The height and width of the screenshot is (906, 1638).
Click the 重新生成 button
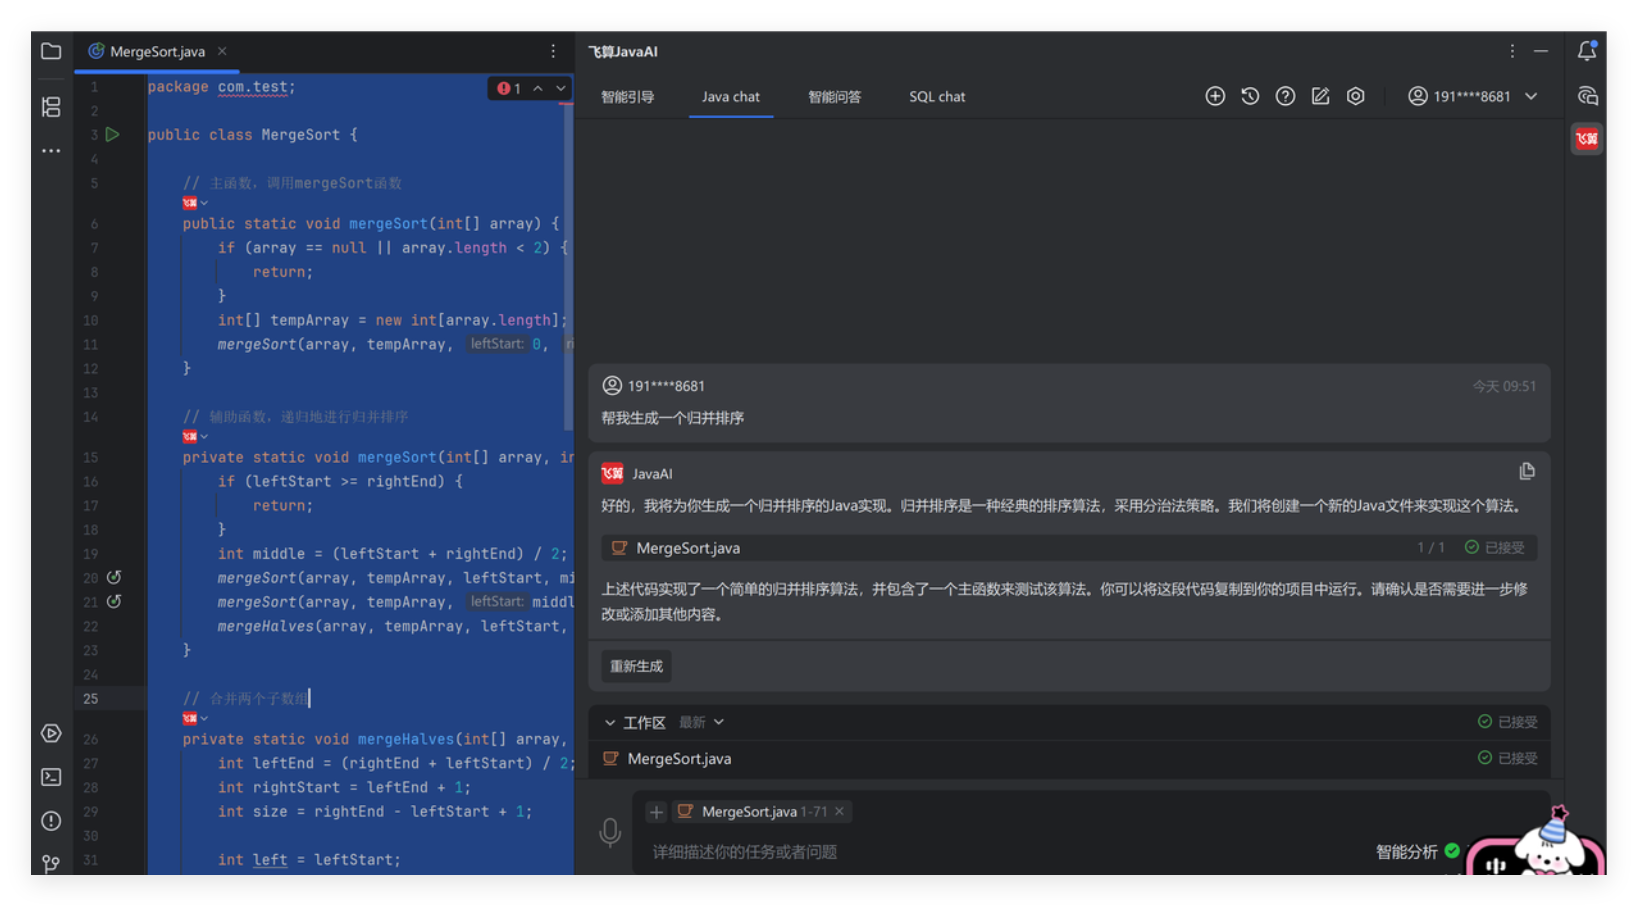[x=636, y=666]
